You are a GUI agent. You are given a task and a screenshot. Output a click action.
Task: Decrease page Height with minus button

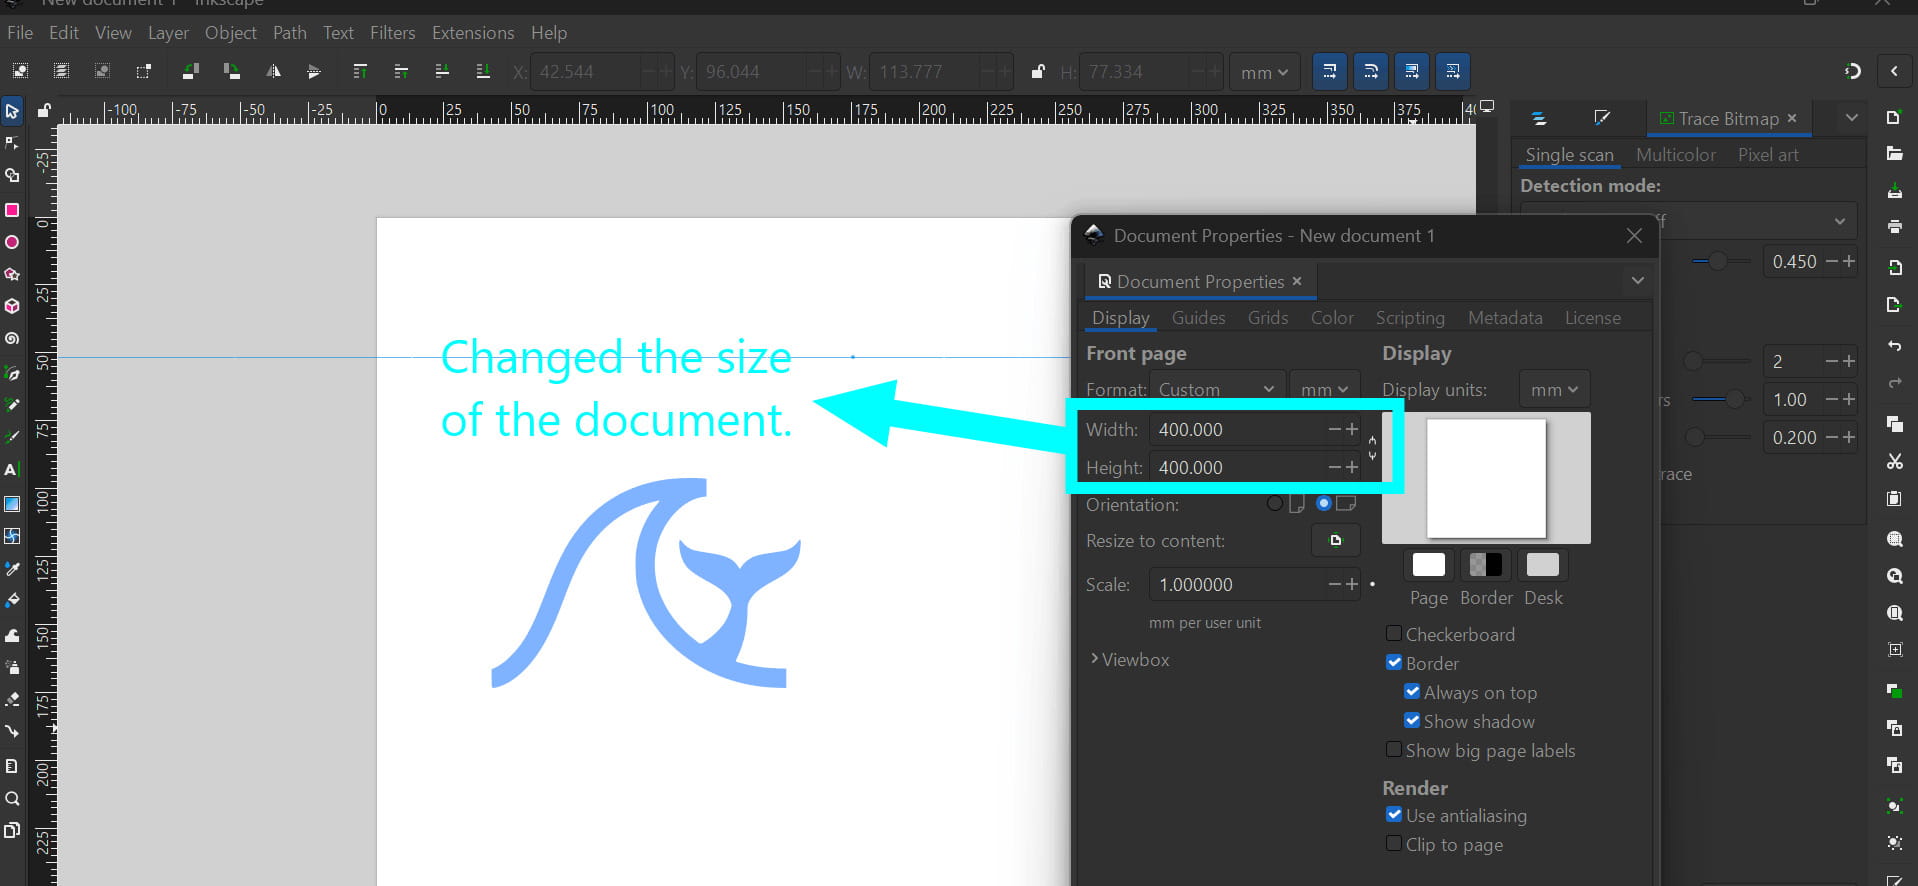click(1334, 467)
